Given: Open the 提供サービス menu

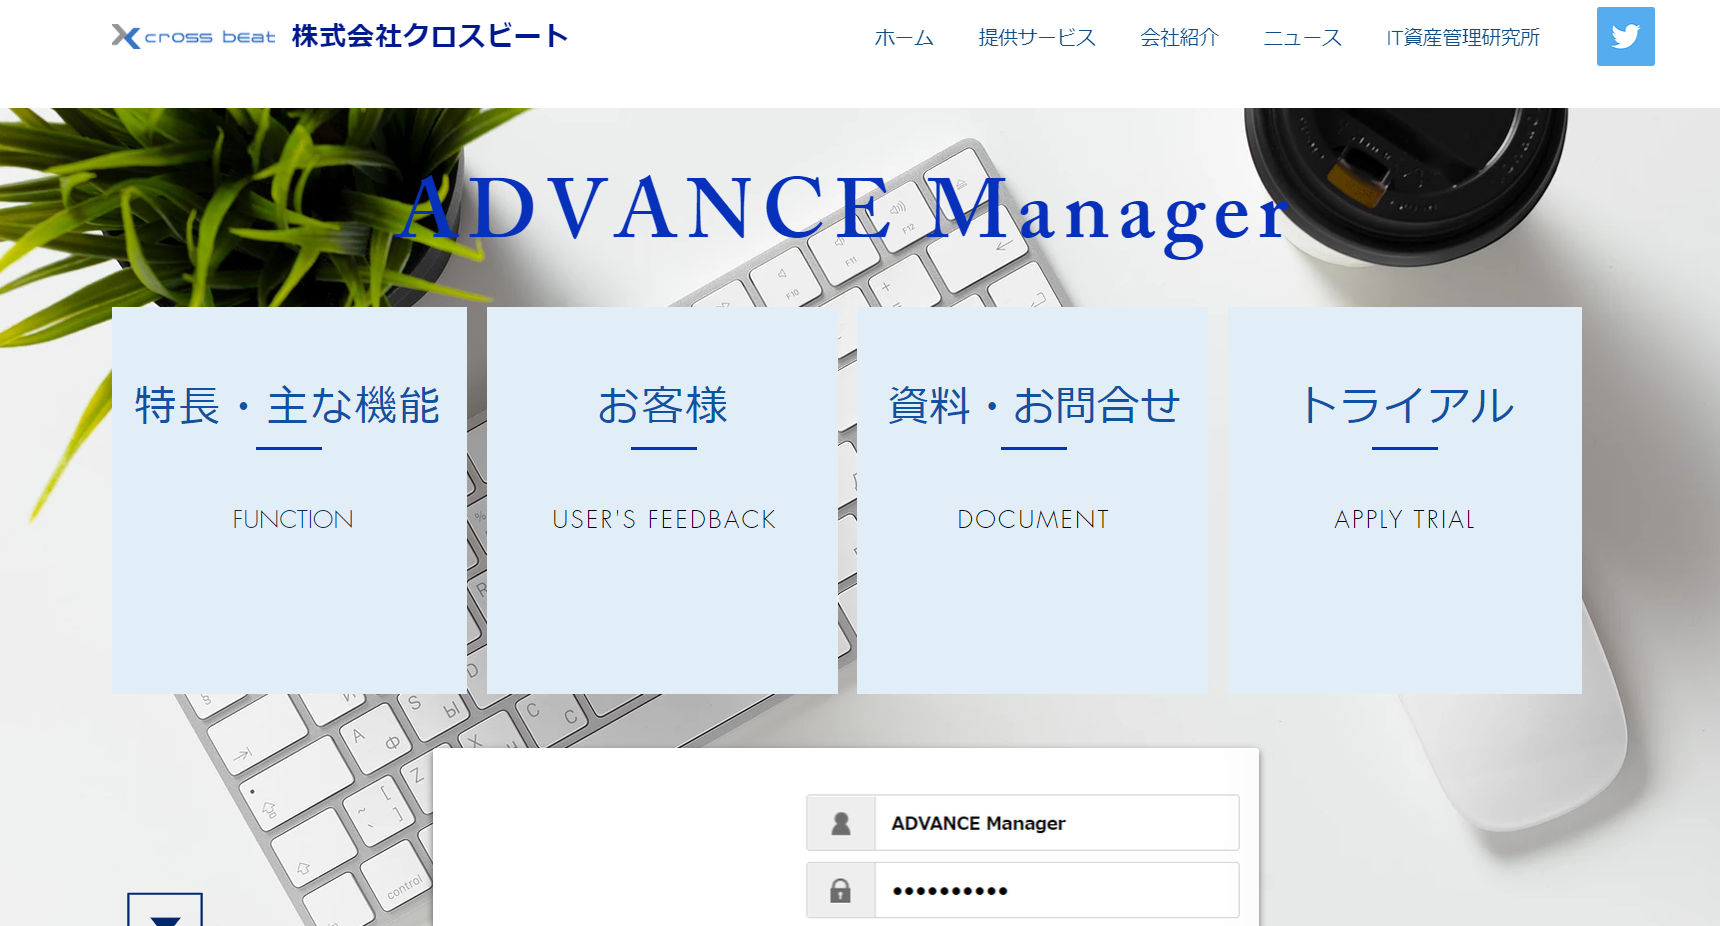Looking at the screenshot, I should coord(1037,38).
